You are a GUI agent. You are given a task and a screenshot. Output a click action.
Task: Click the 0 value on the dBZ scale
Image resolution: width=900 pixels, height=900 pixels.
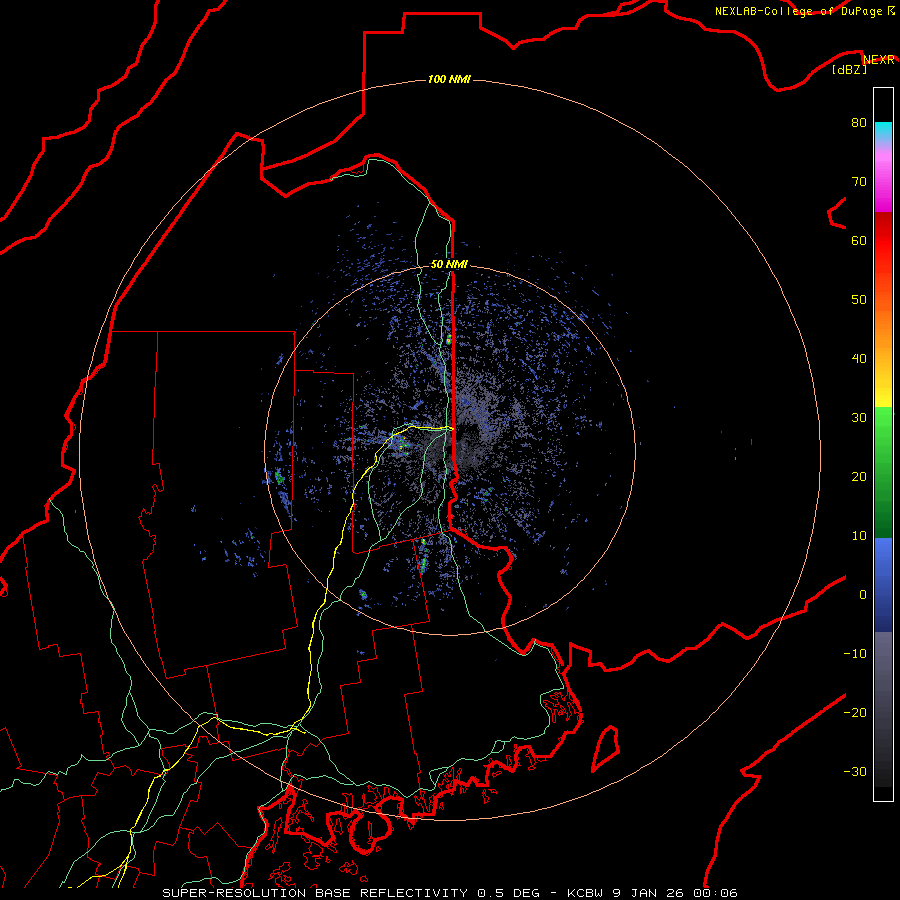pos(863,595)
